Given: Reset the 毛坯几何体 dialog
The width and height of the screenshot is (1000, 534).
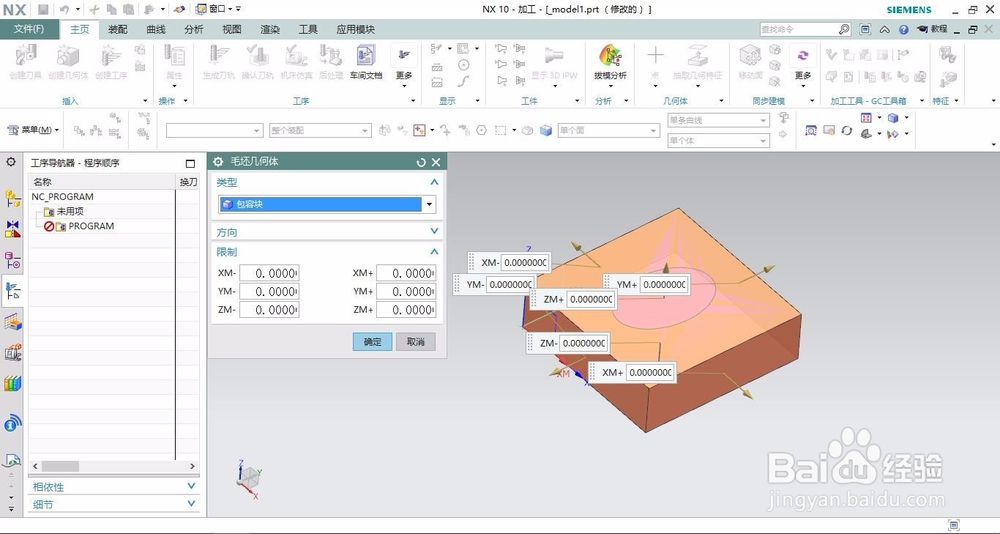Looking at the screenshot, I should click(x=421, y=163).
